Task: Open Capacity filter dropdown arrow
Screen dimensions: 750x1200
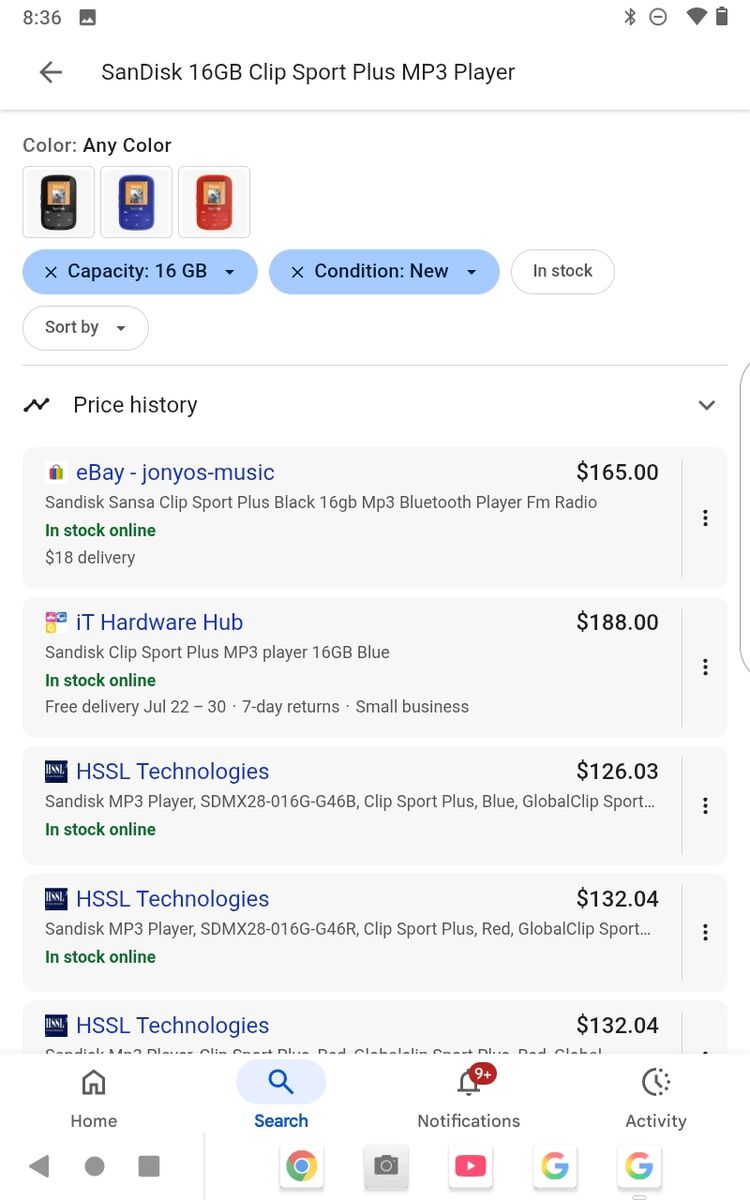Action: coord(230,272)
